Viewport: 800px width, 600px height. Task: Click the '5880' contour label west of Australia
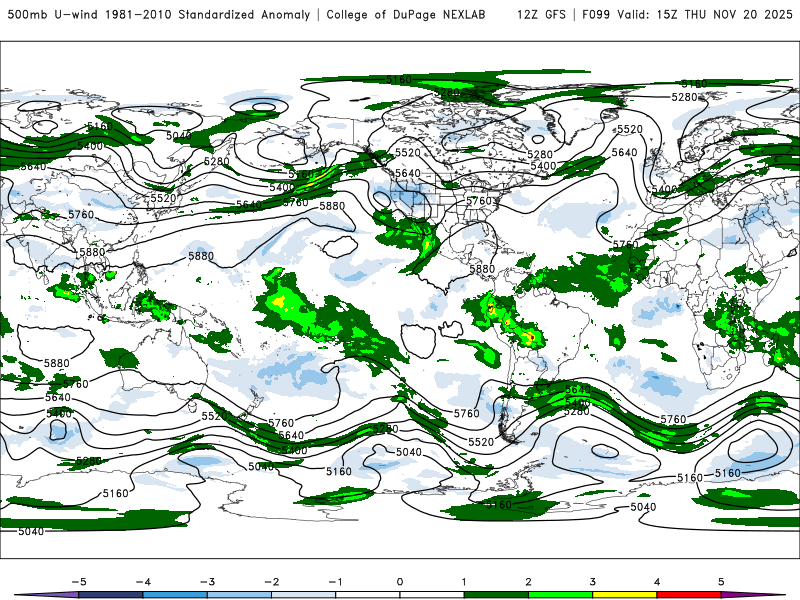pyautogui.click(x=57, y=363)
